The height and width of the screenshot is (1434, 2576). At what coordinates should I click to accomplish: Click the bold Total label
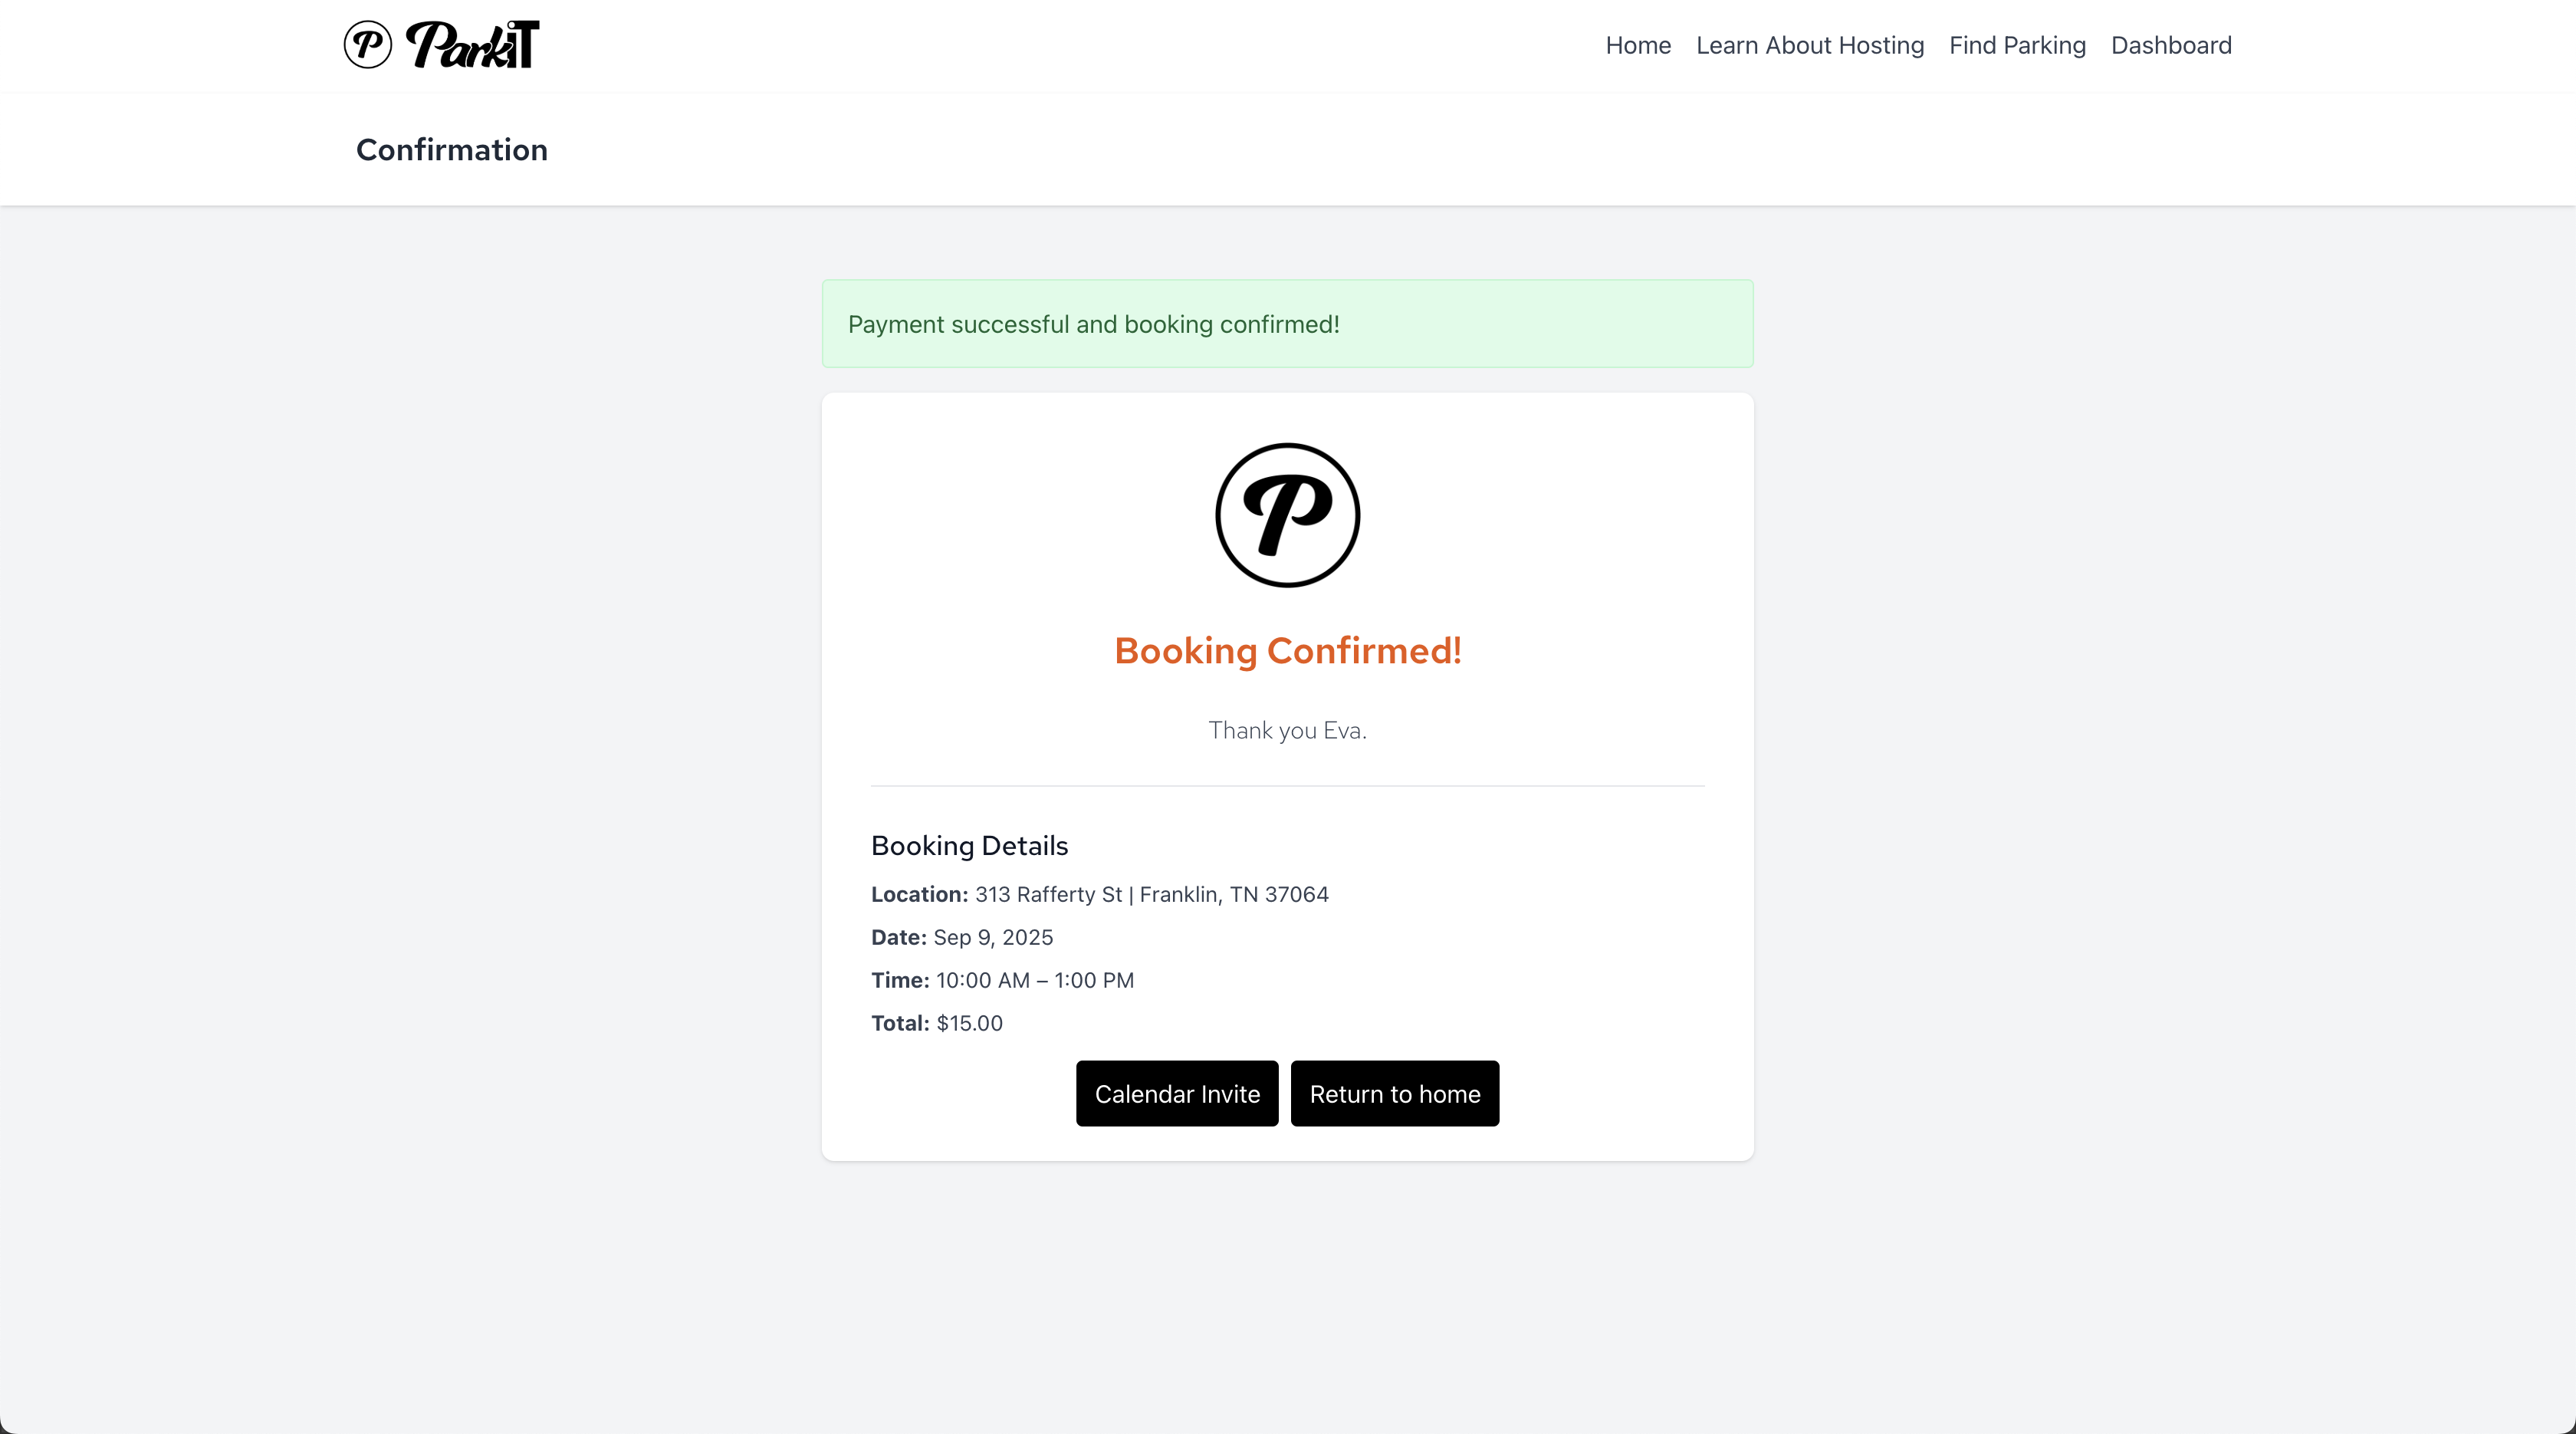tap(900, 1023)
